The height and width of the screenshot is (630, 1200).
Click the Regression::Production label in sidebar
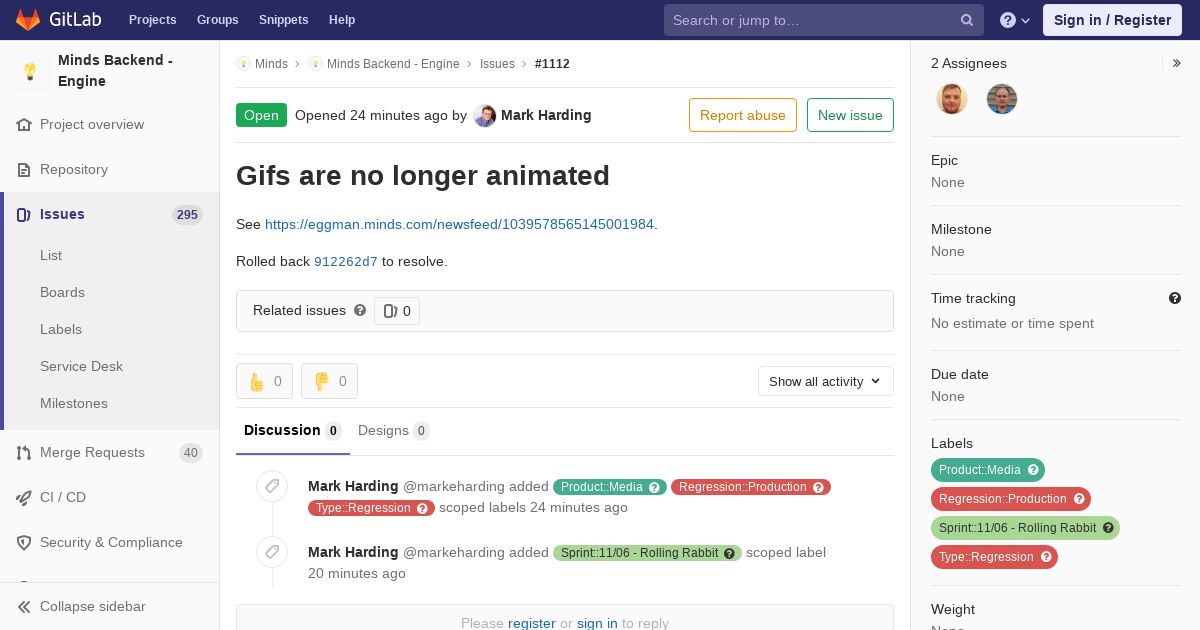click(1011, 499)
